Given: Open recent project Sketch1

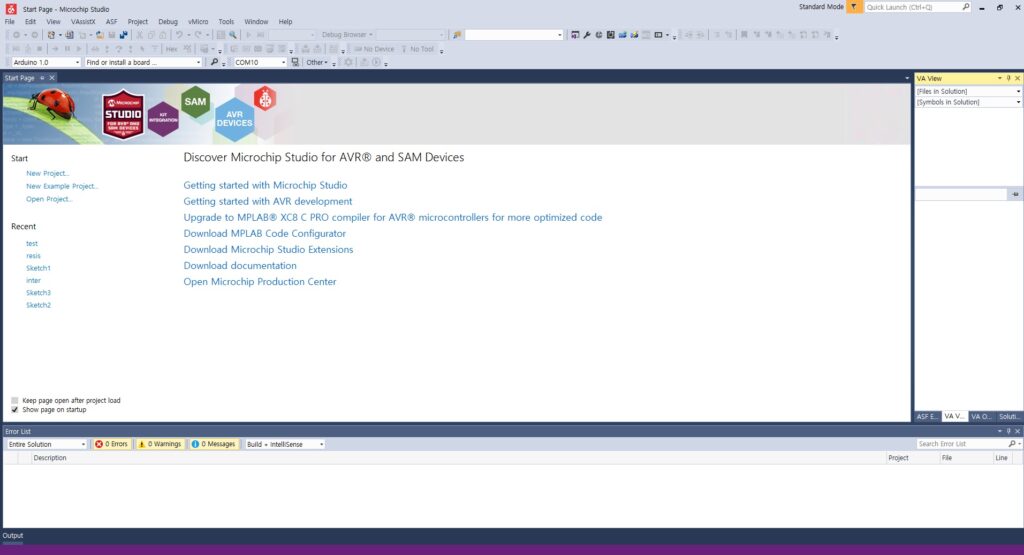Looking at the screenshot, I should pos(38,268).
